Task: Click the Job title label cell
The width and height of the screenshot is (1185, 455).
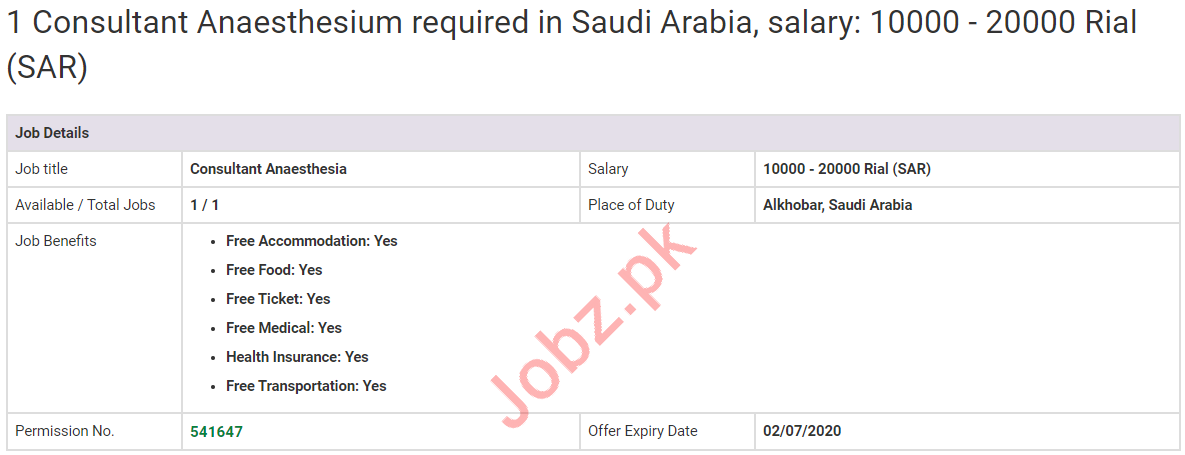Action: (42, 169)
